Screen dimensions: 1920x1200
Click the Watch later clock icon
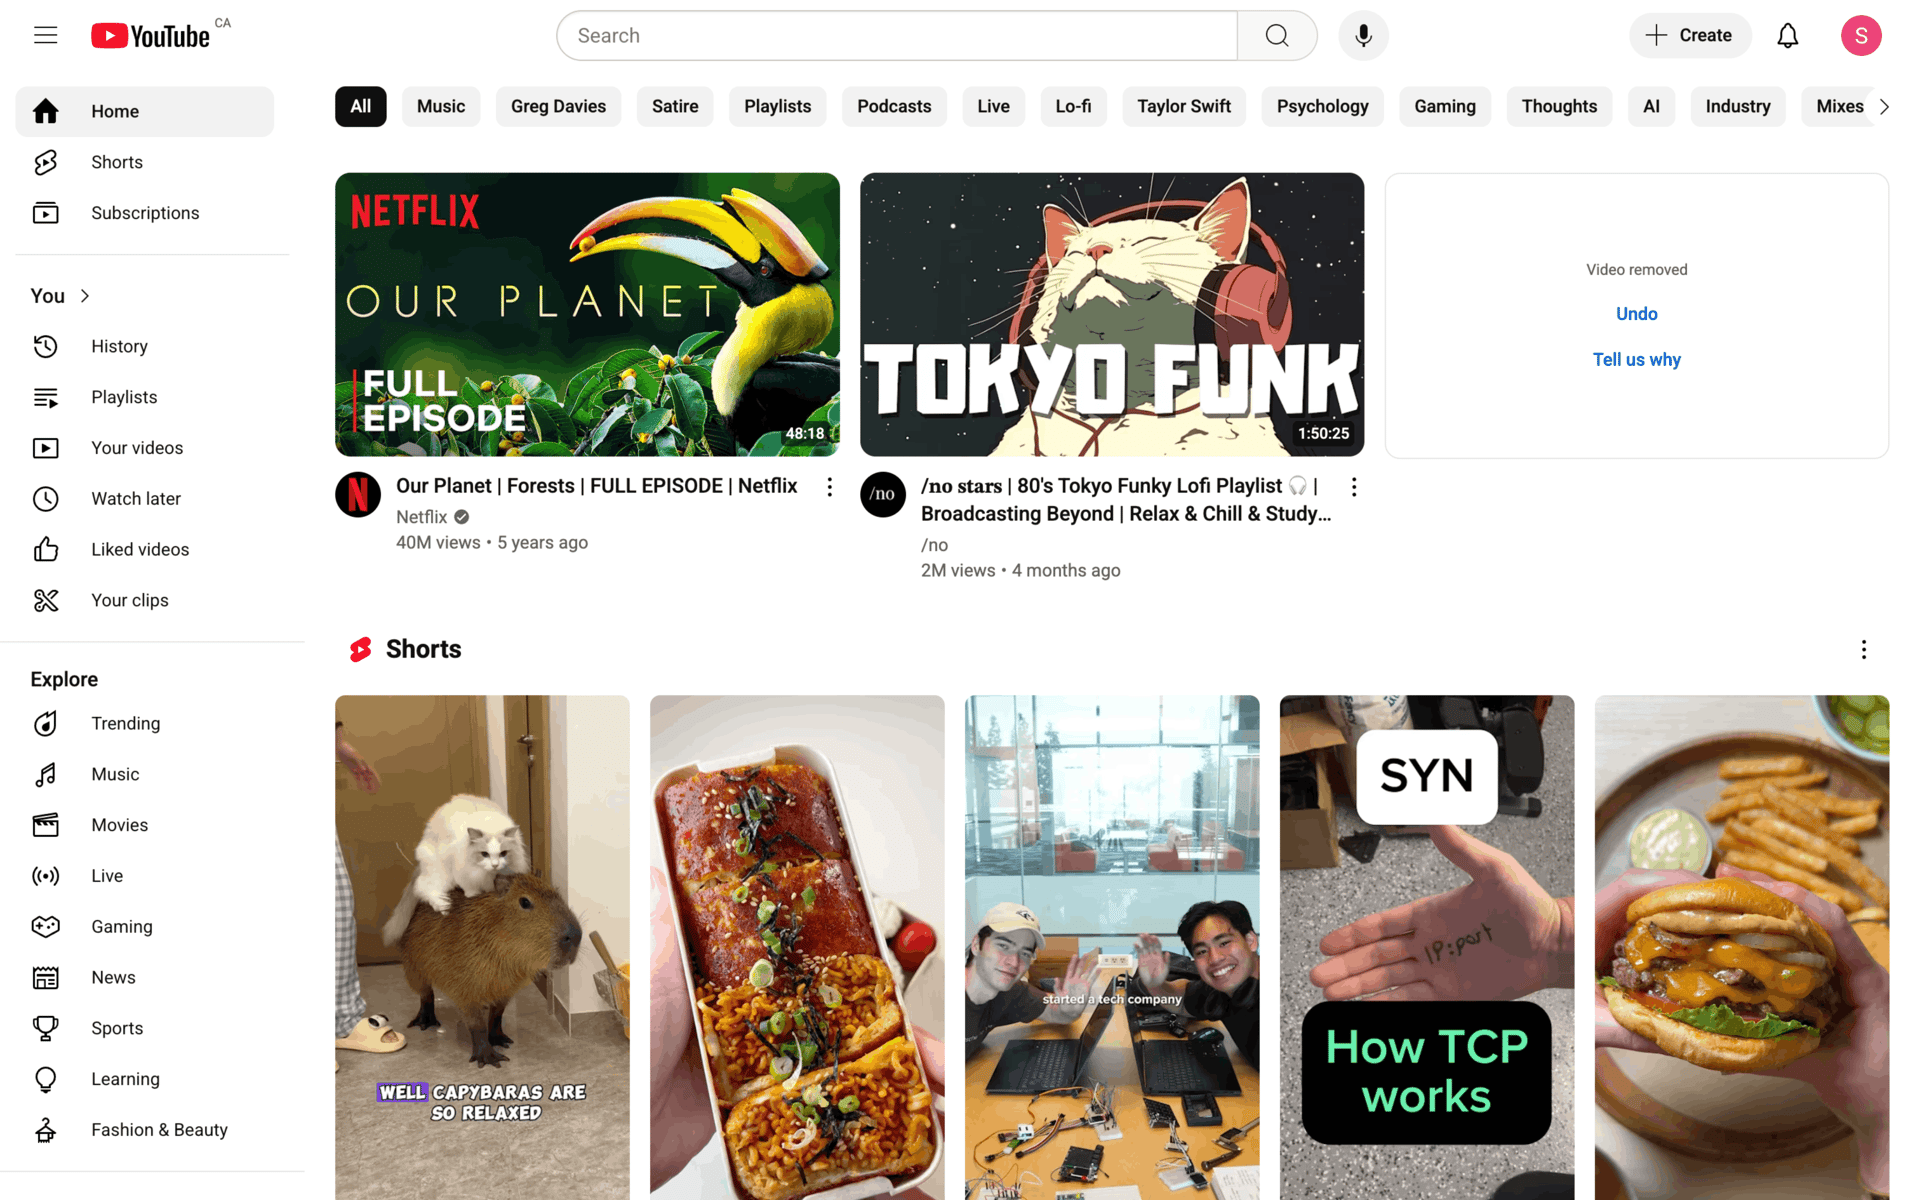(46, 499)
